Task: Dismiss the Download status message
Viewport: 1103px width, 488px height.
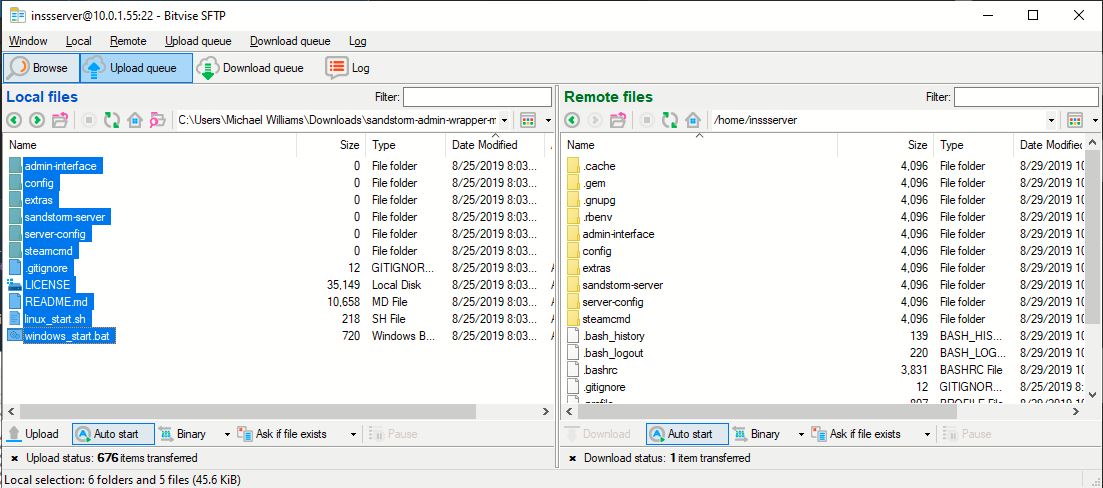Action: pyautogui.click(x=573, y=458)
